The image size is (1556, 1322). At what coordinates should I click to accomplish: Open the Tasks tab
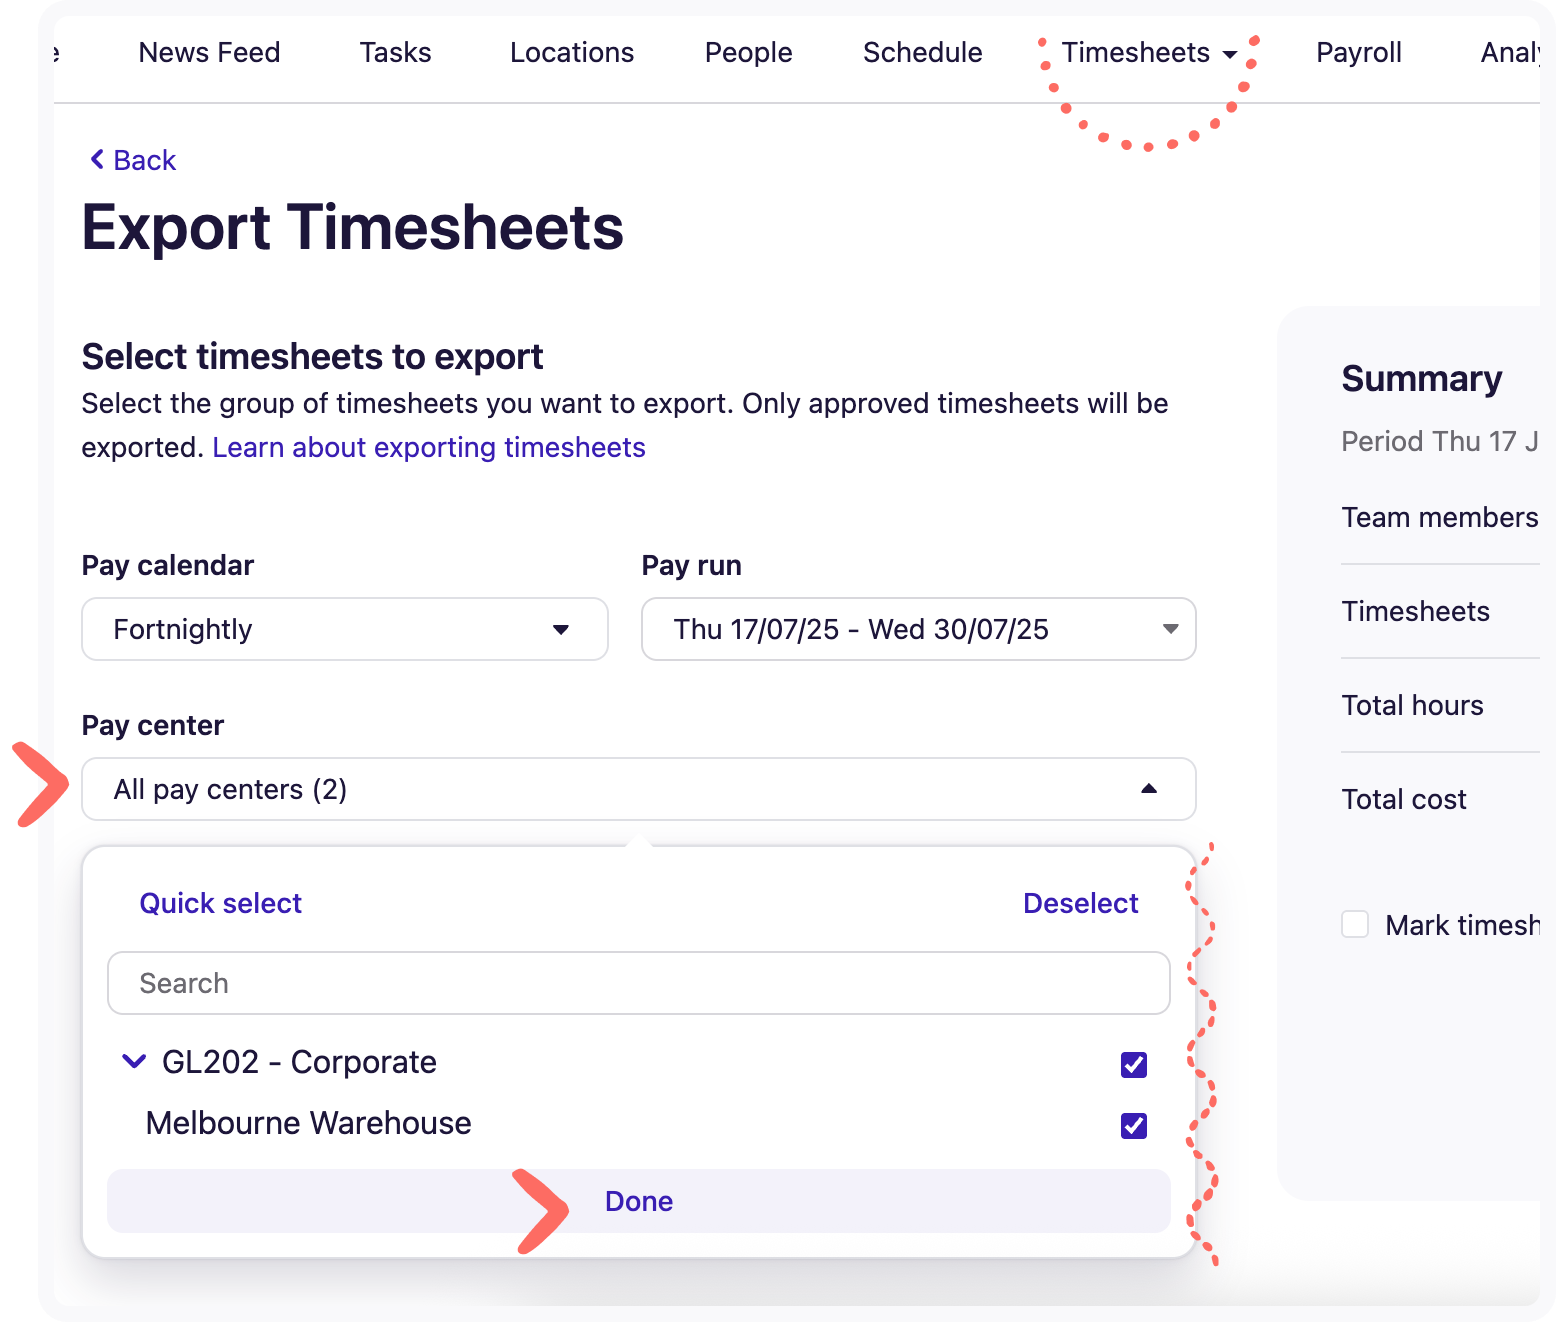click(x=395, y=53)
